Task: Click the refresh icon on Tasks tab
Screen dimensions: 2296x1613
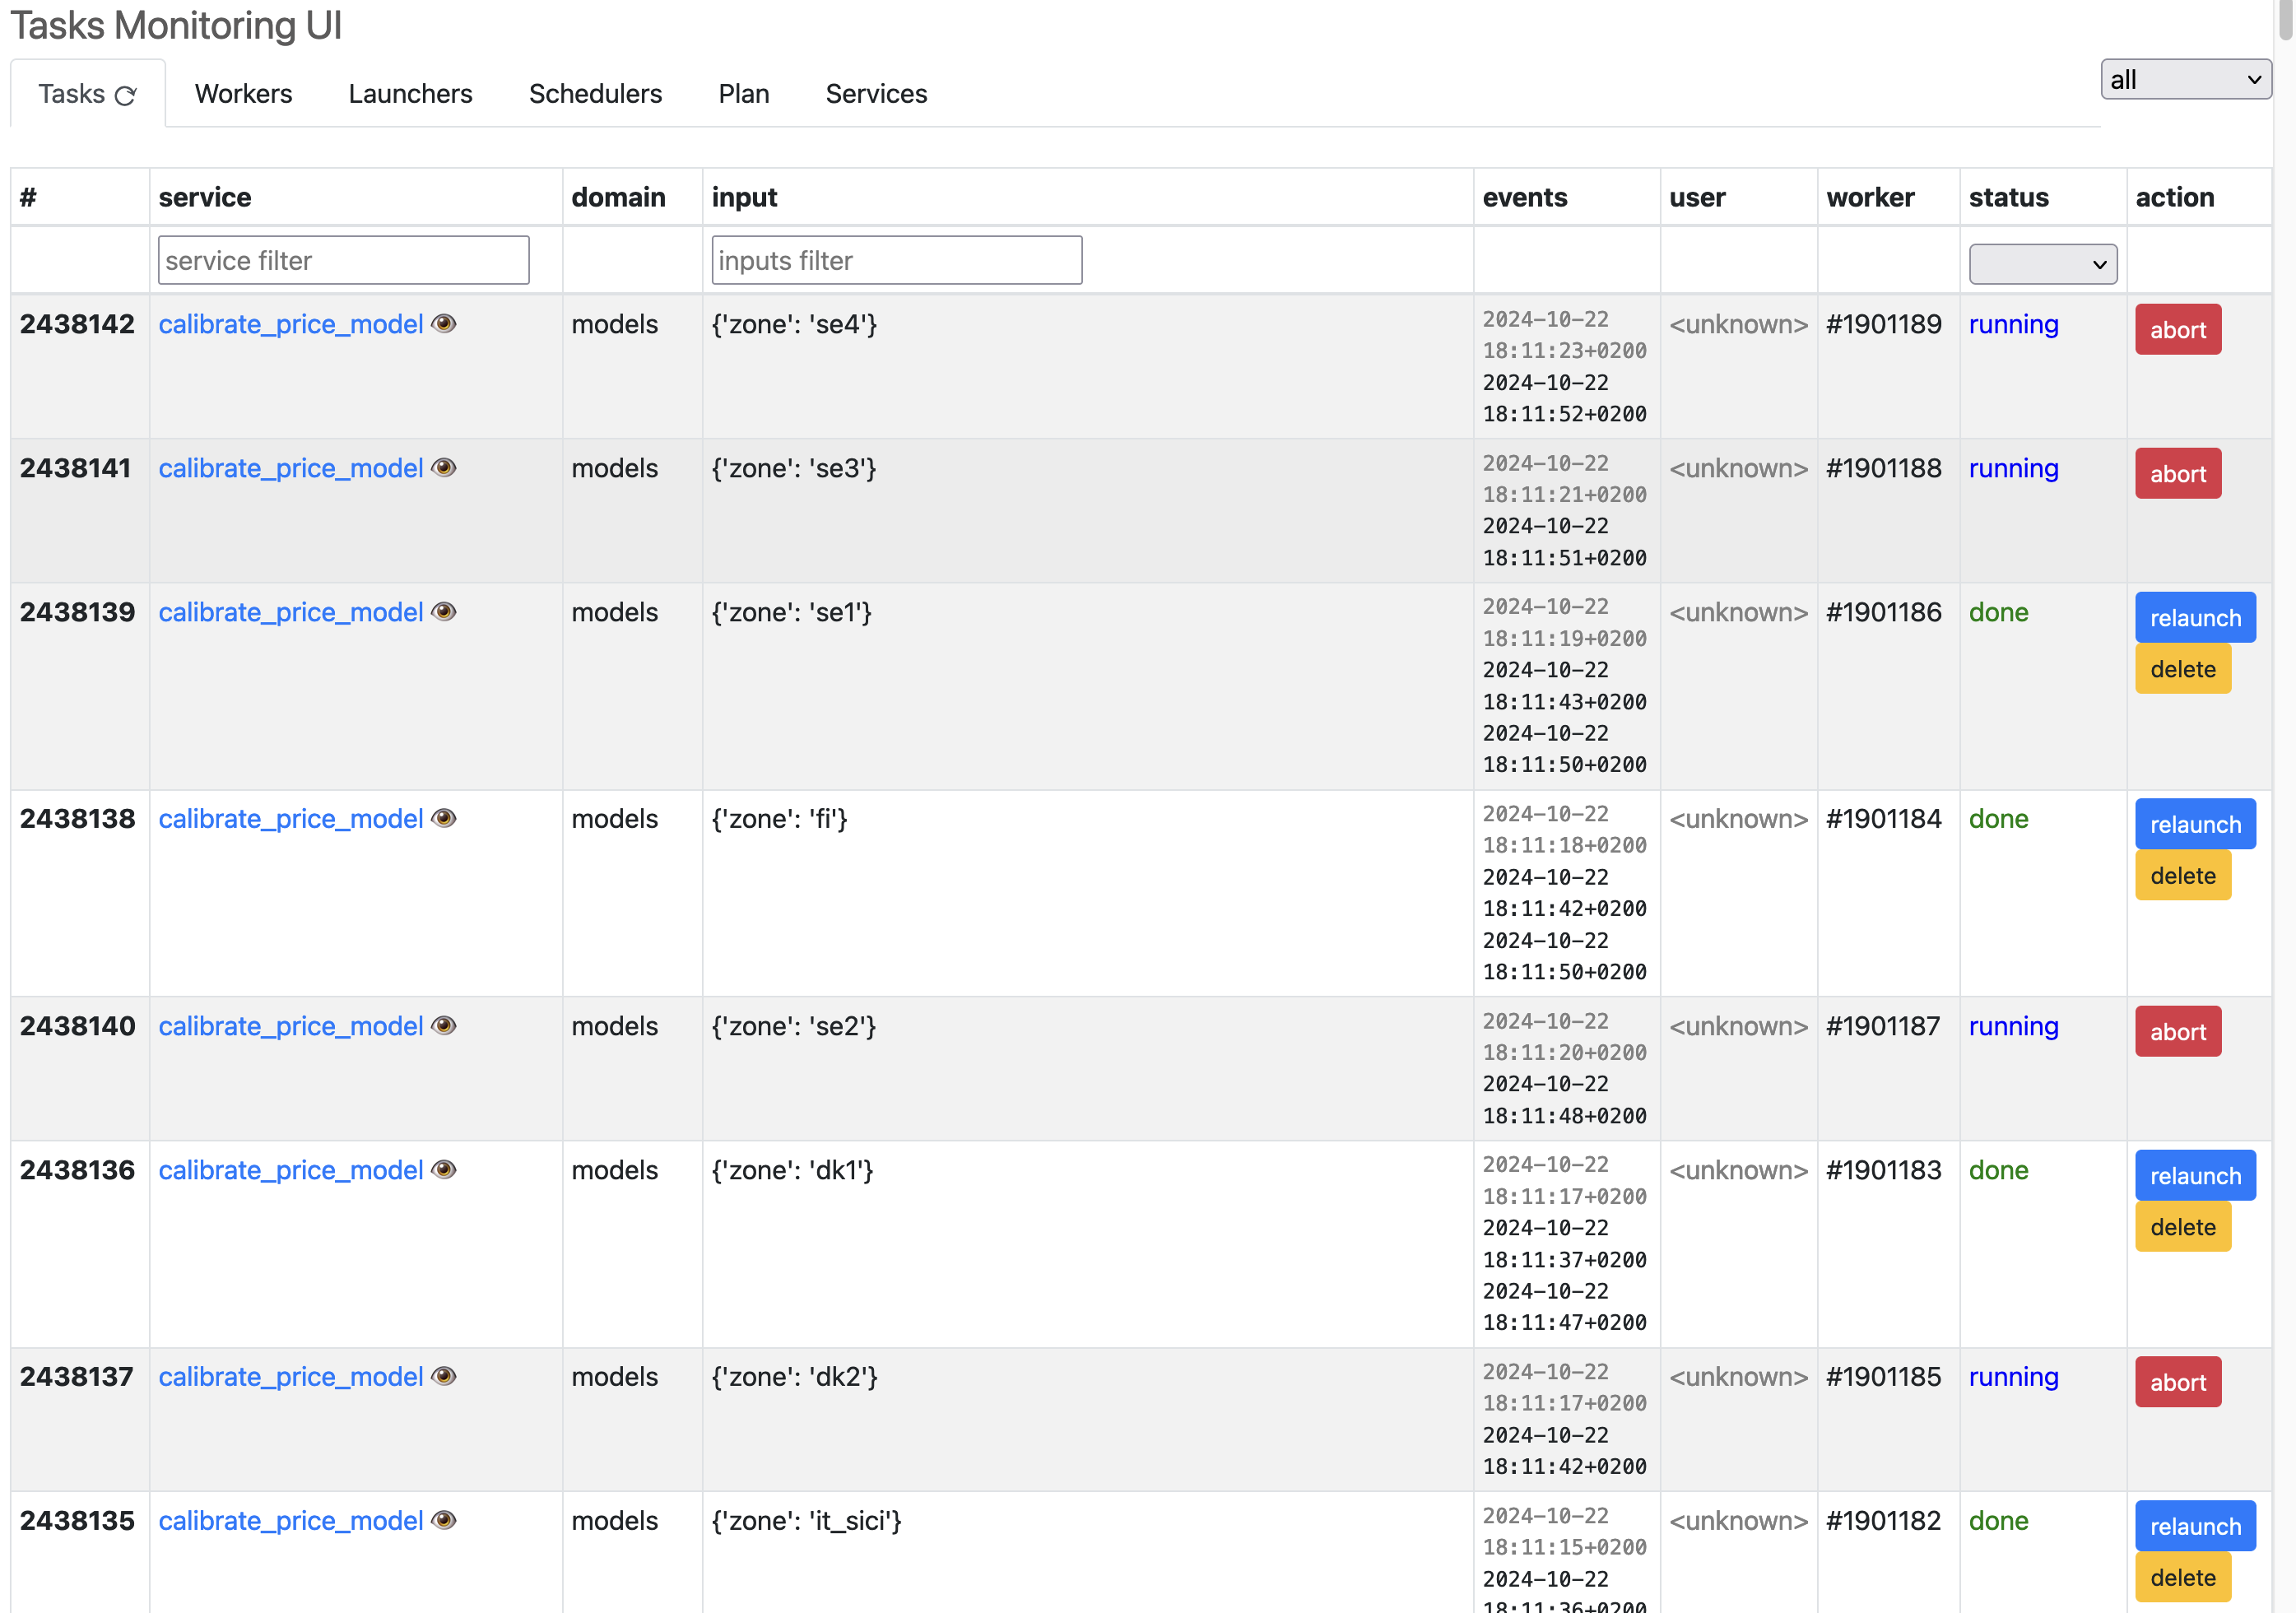Action: pyautogui.click(x=125, y=95)
